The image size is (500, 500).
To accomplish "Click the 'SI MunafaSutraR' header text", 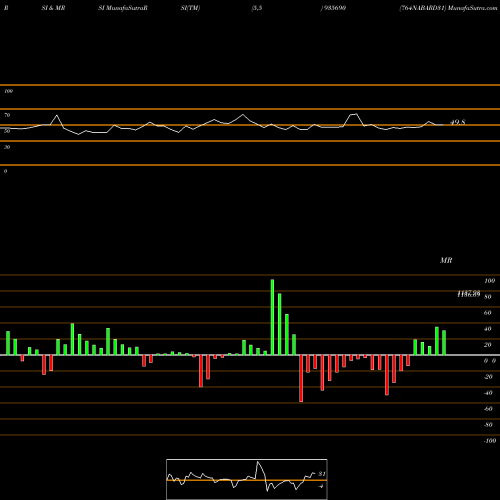I will point(123,8).
